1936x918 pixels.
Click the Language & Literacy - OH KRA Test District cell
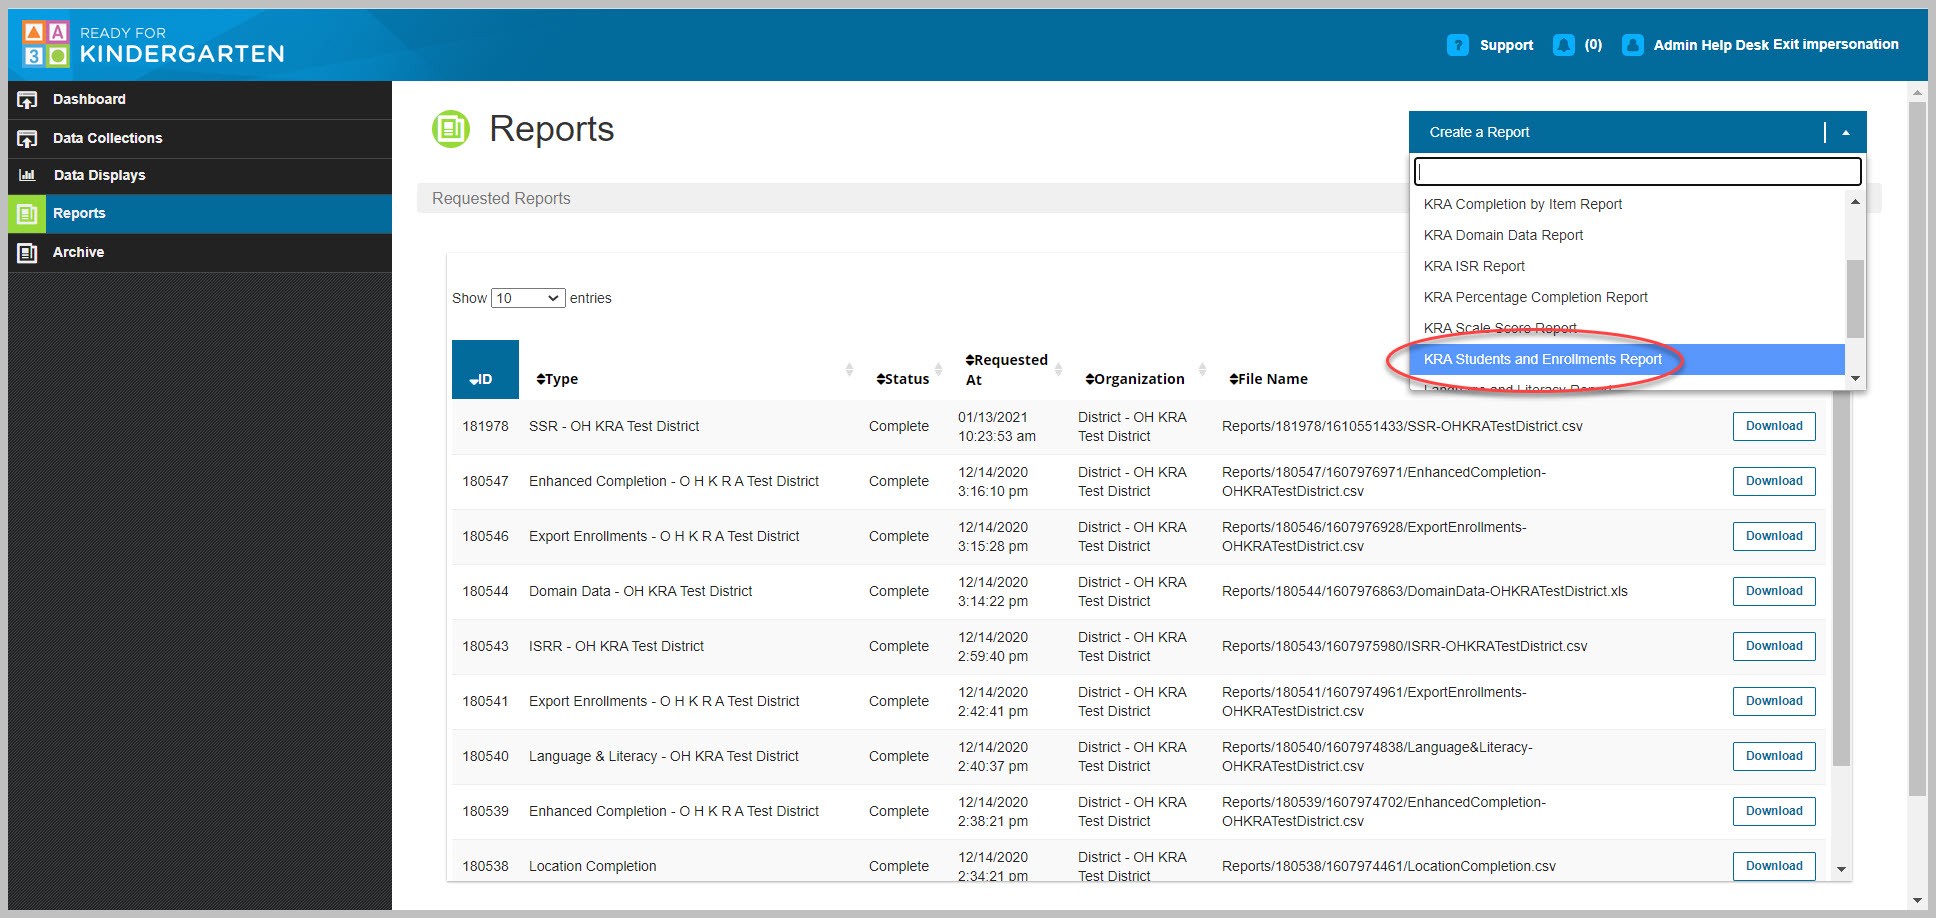click(x=664, y=756)
